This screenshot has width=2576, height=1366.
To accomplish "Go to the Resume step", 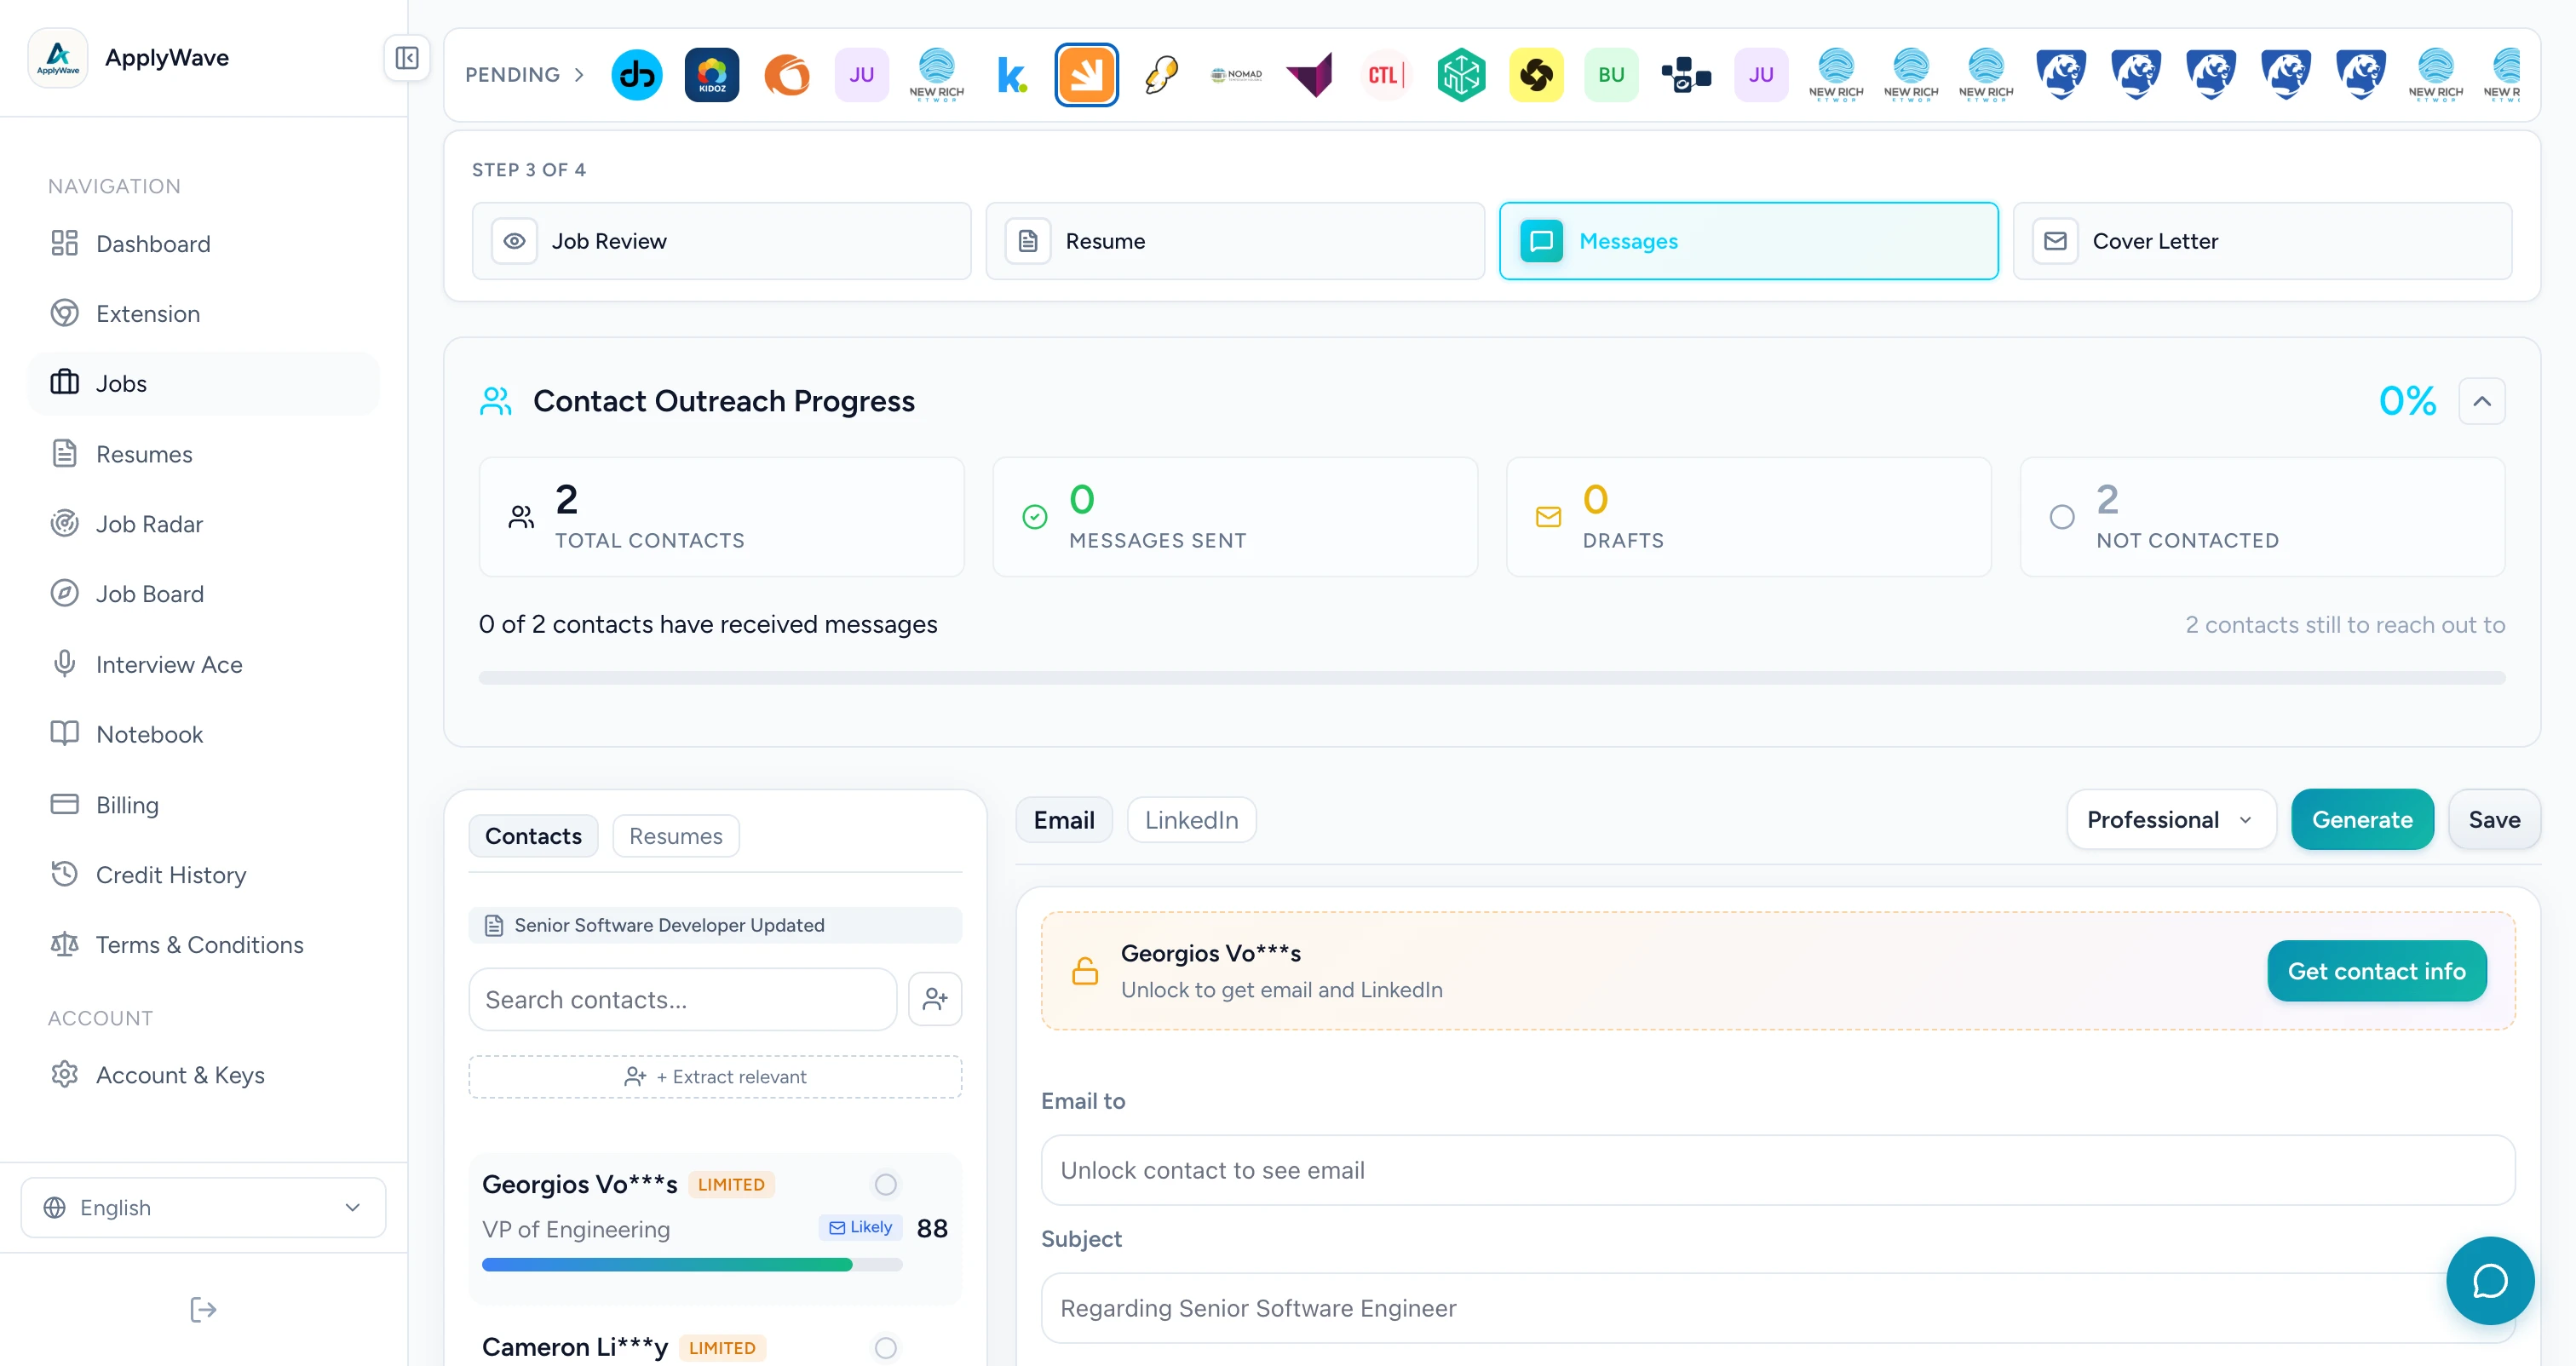I will tap(1235, 241).
